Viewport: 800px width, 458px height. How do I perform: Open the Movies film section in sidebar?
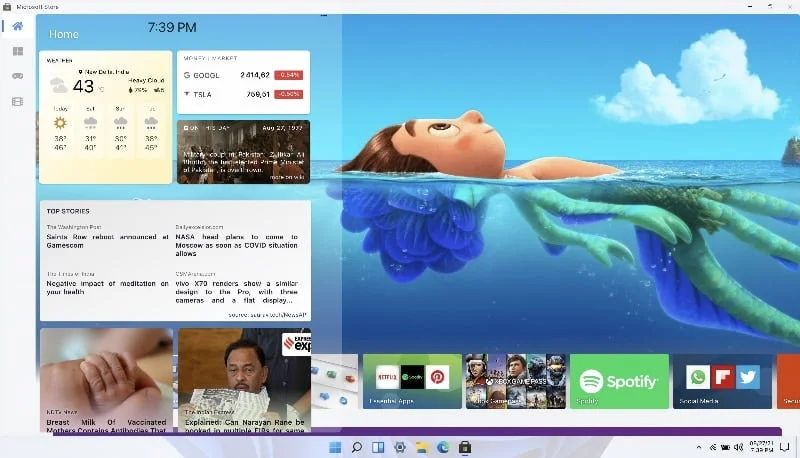[17, 101]
